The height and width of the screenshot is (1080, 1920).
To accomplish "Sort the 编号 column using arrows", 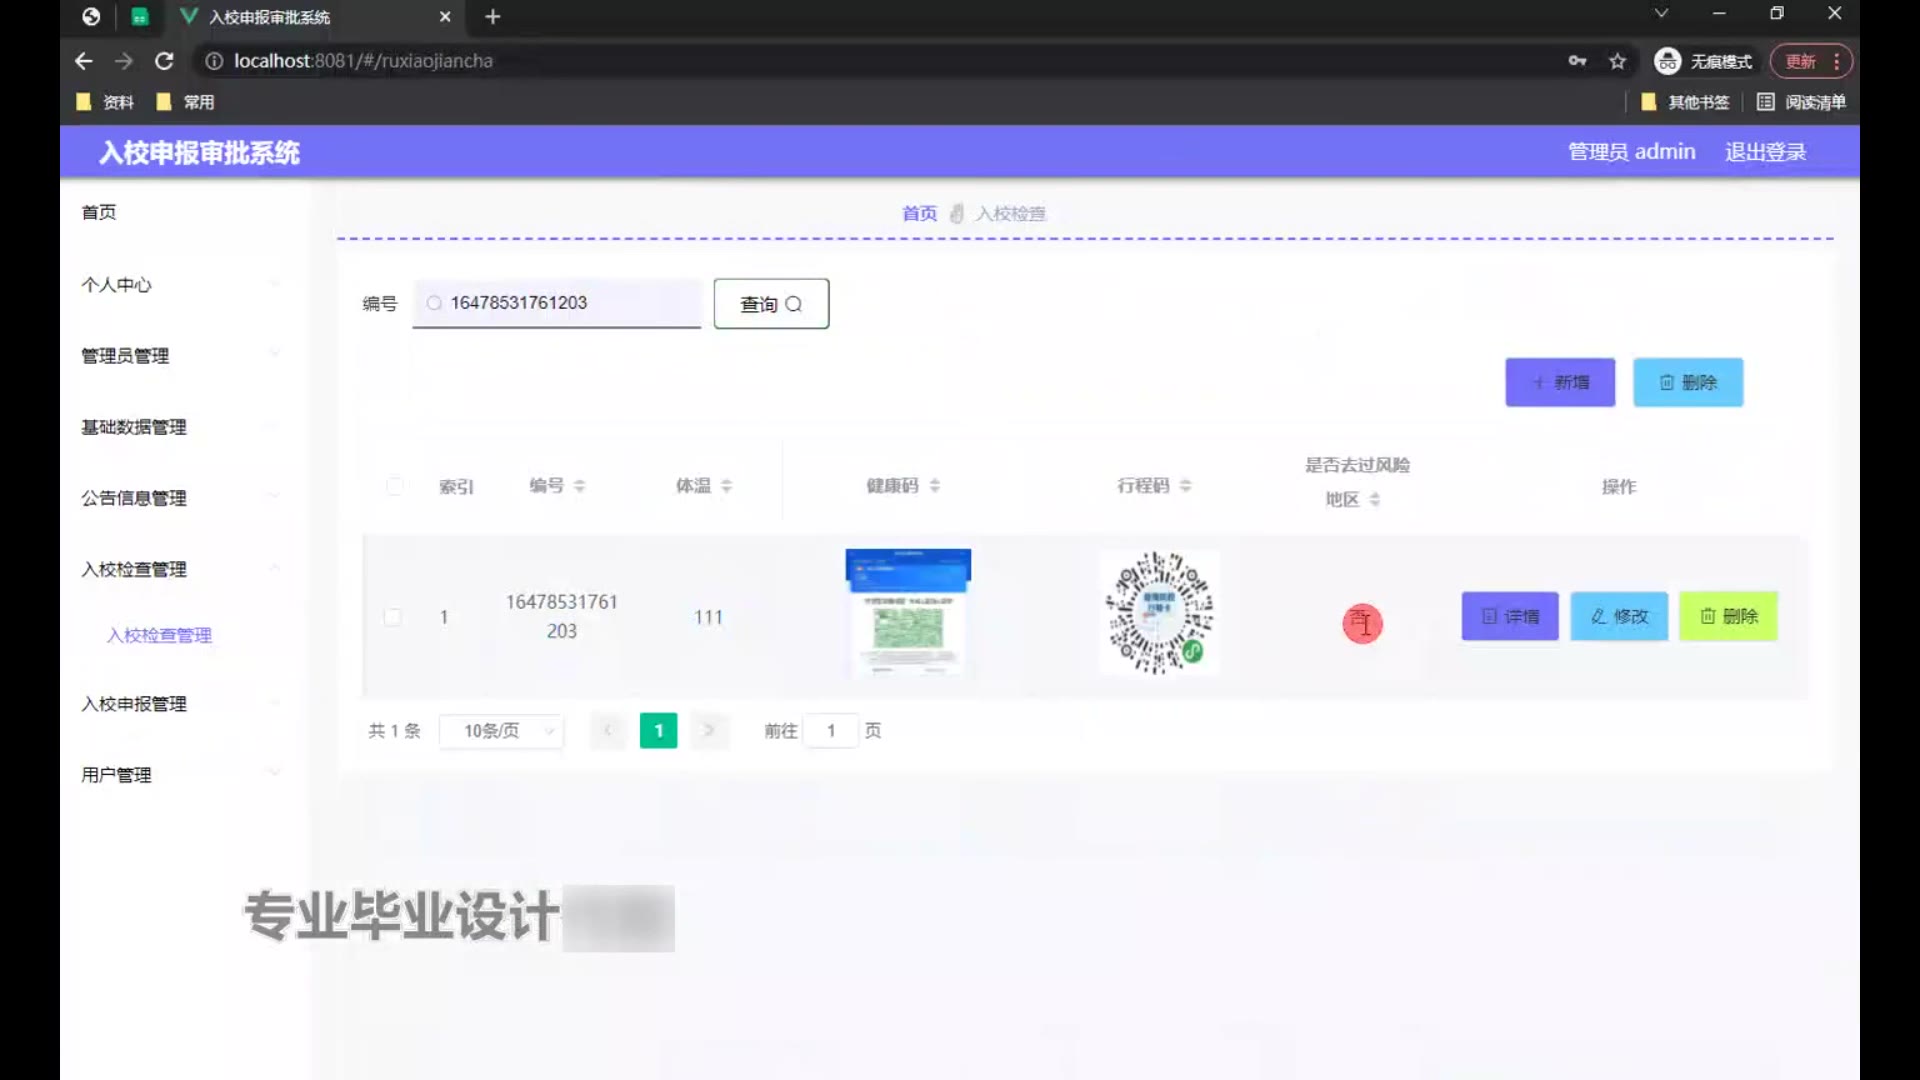I will [x=580, y=486].
